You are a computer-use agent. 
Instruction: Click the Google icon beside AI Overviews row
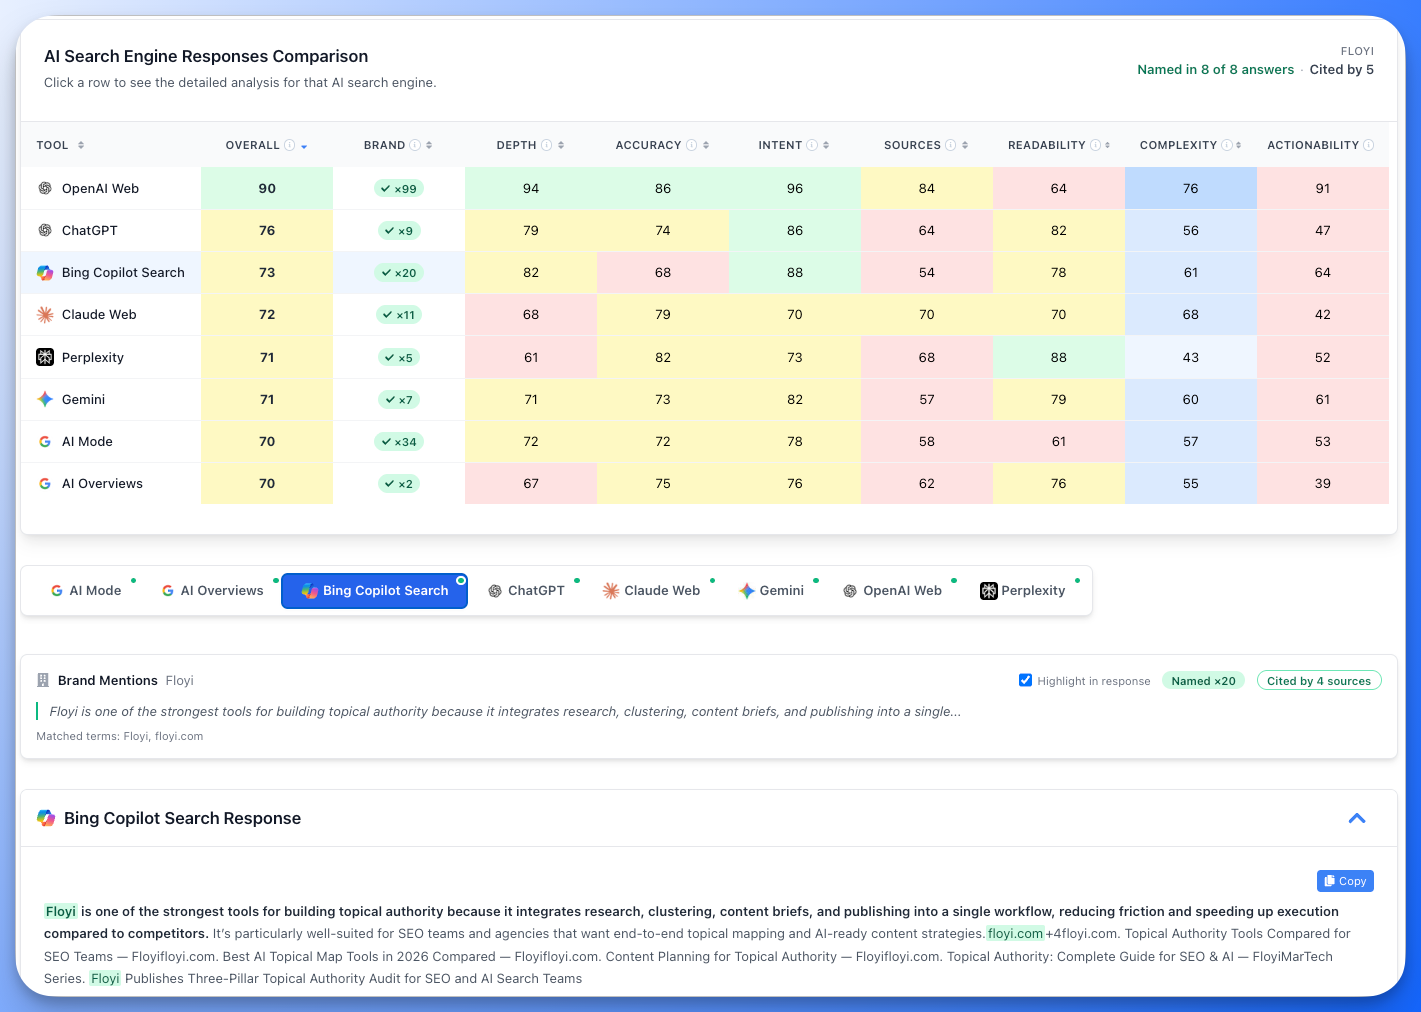pyautogui.click(x=45, y=483)
